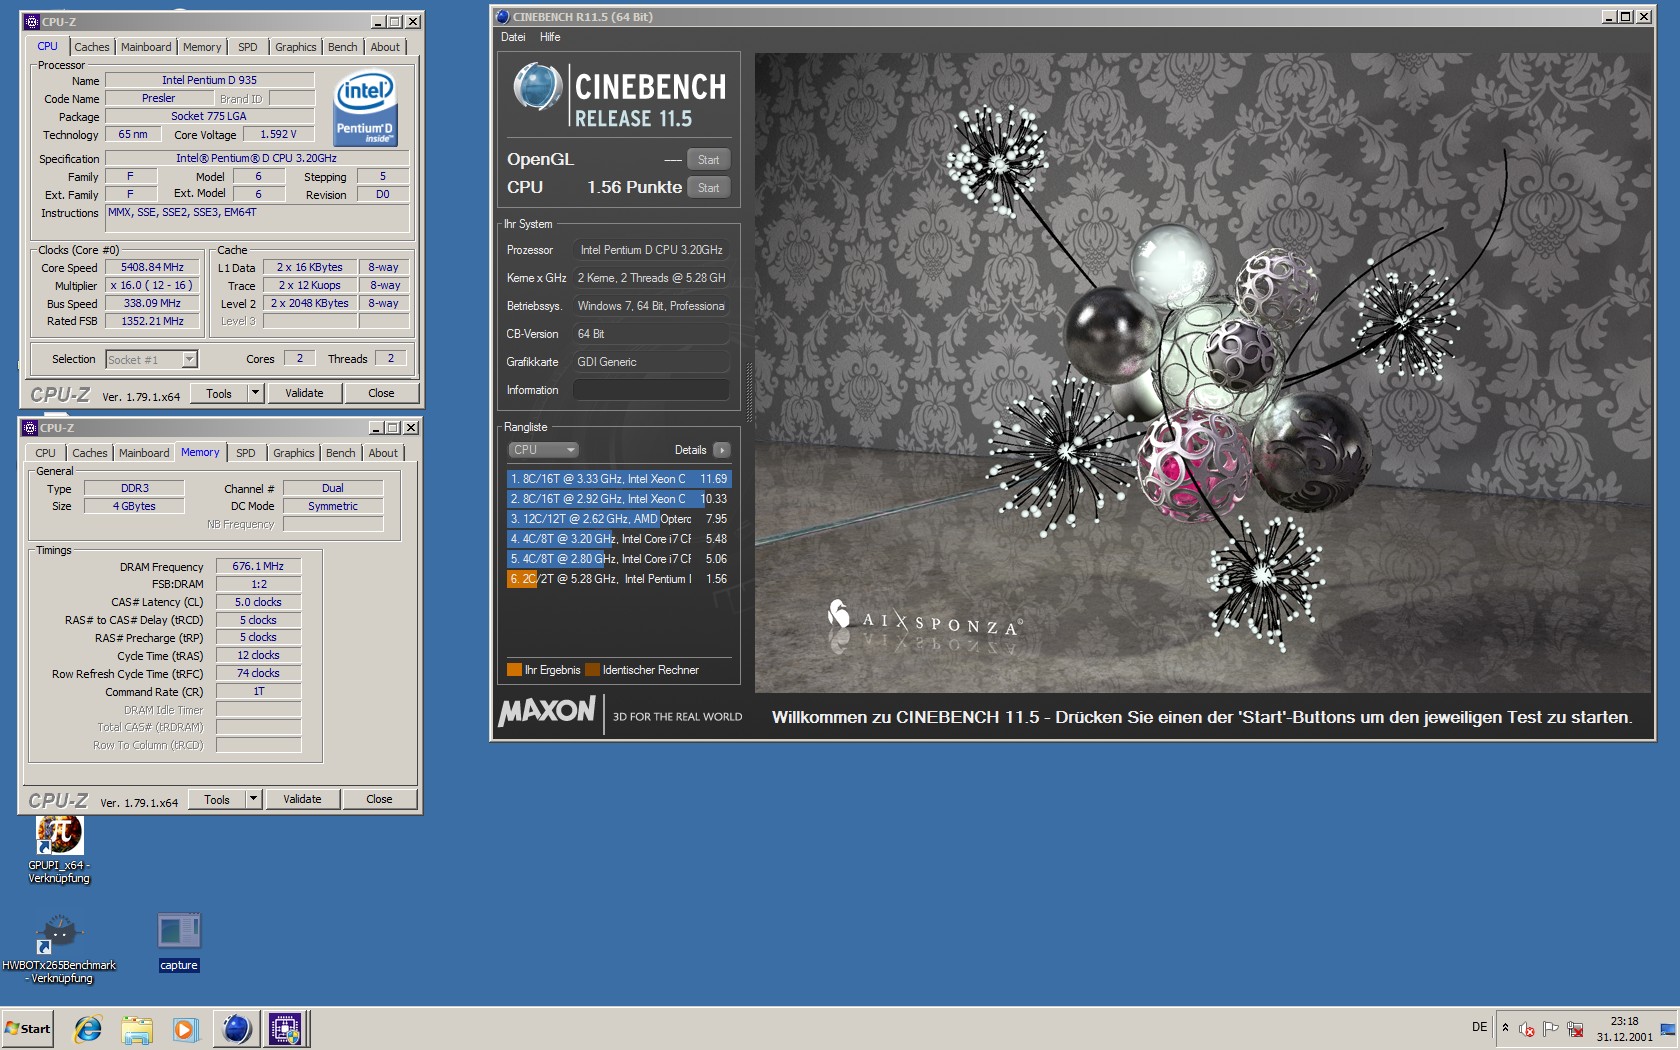The image size is (1680, 1050).
Task: Select ranking entry 4C/8T @ 2.80 GHz
Action: 619,559
